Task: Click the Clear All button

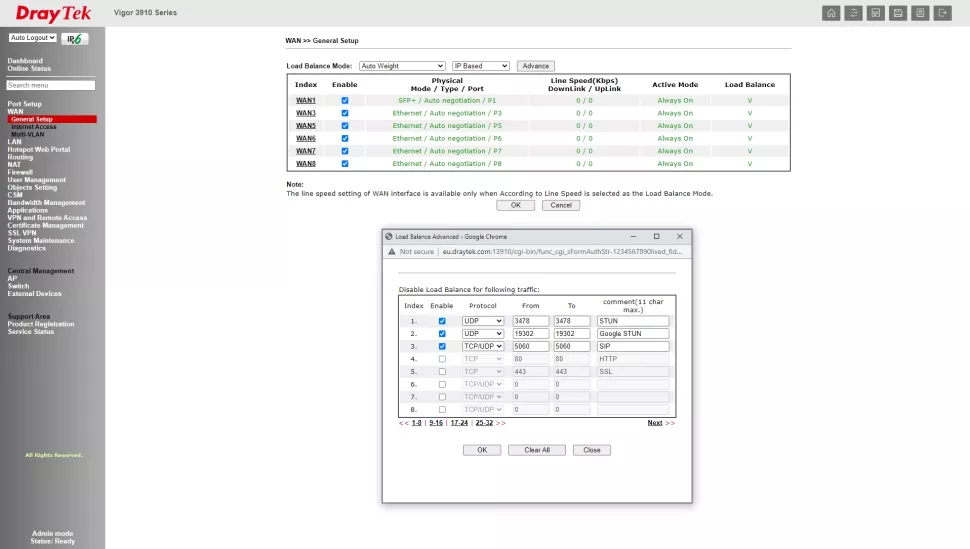Action: pos(537,450)
